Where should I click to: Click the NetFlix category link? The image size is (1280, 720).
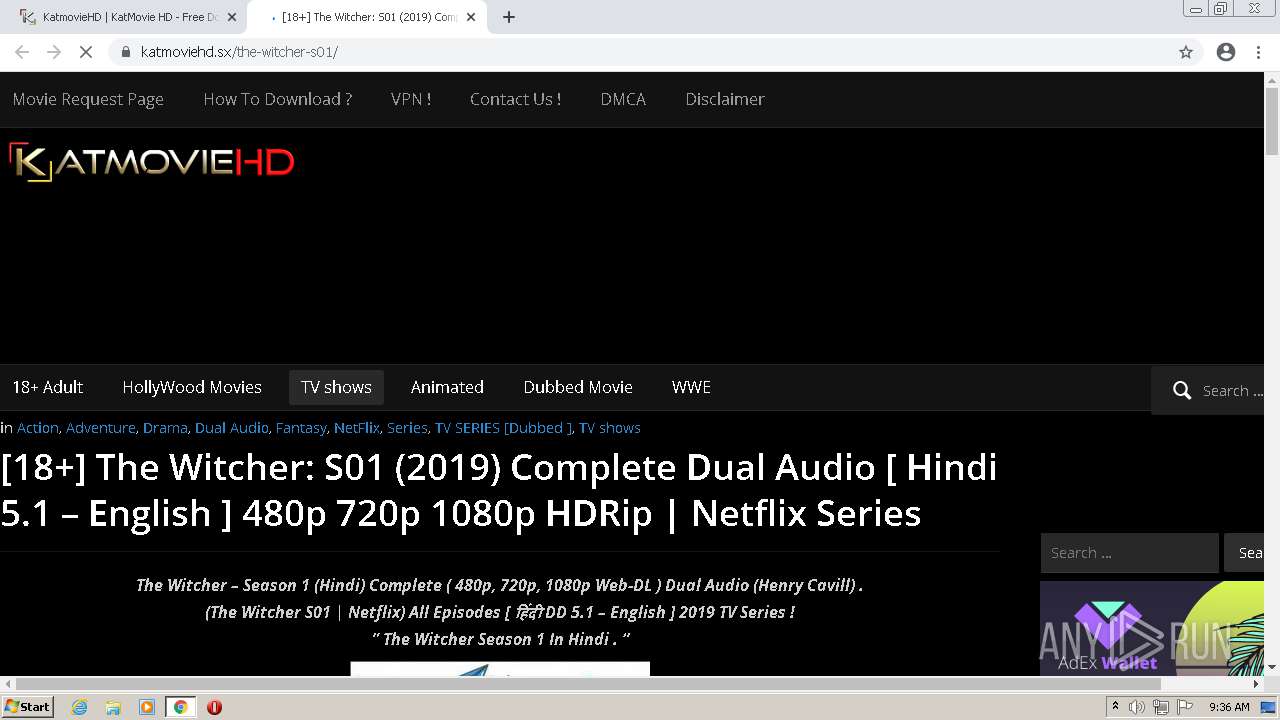[357, 428]
